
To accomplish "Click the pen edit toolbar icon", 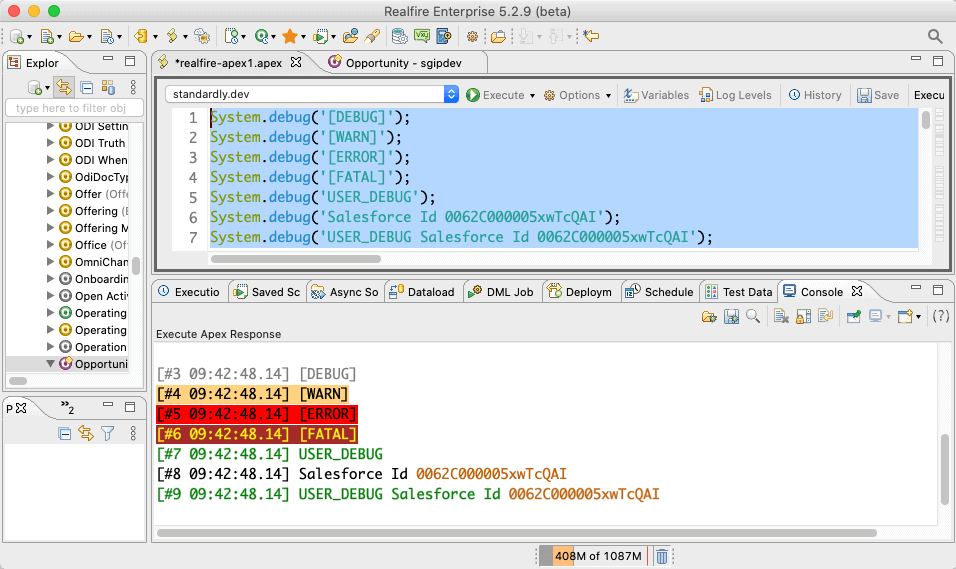I will tap(372, 37).
